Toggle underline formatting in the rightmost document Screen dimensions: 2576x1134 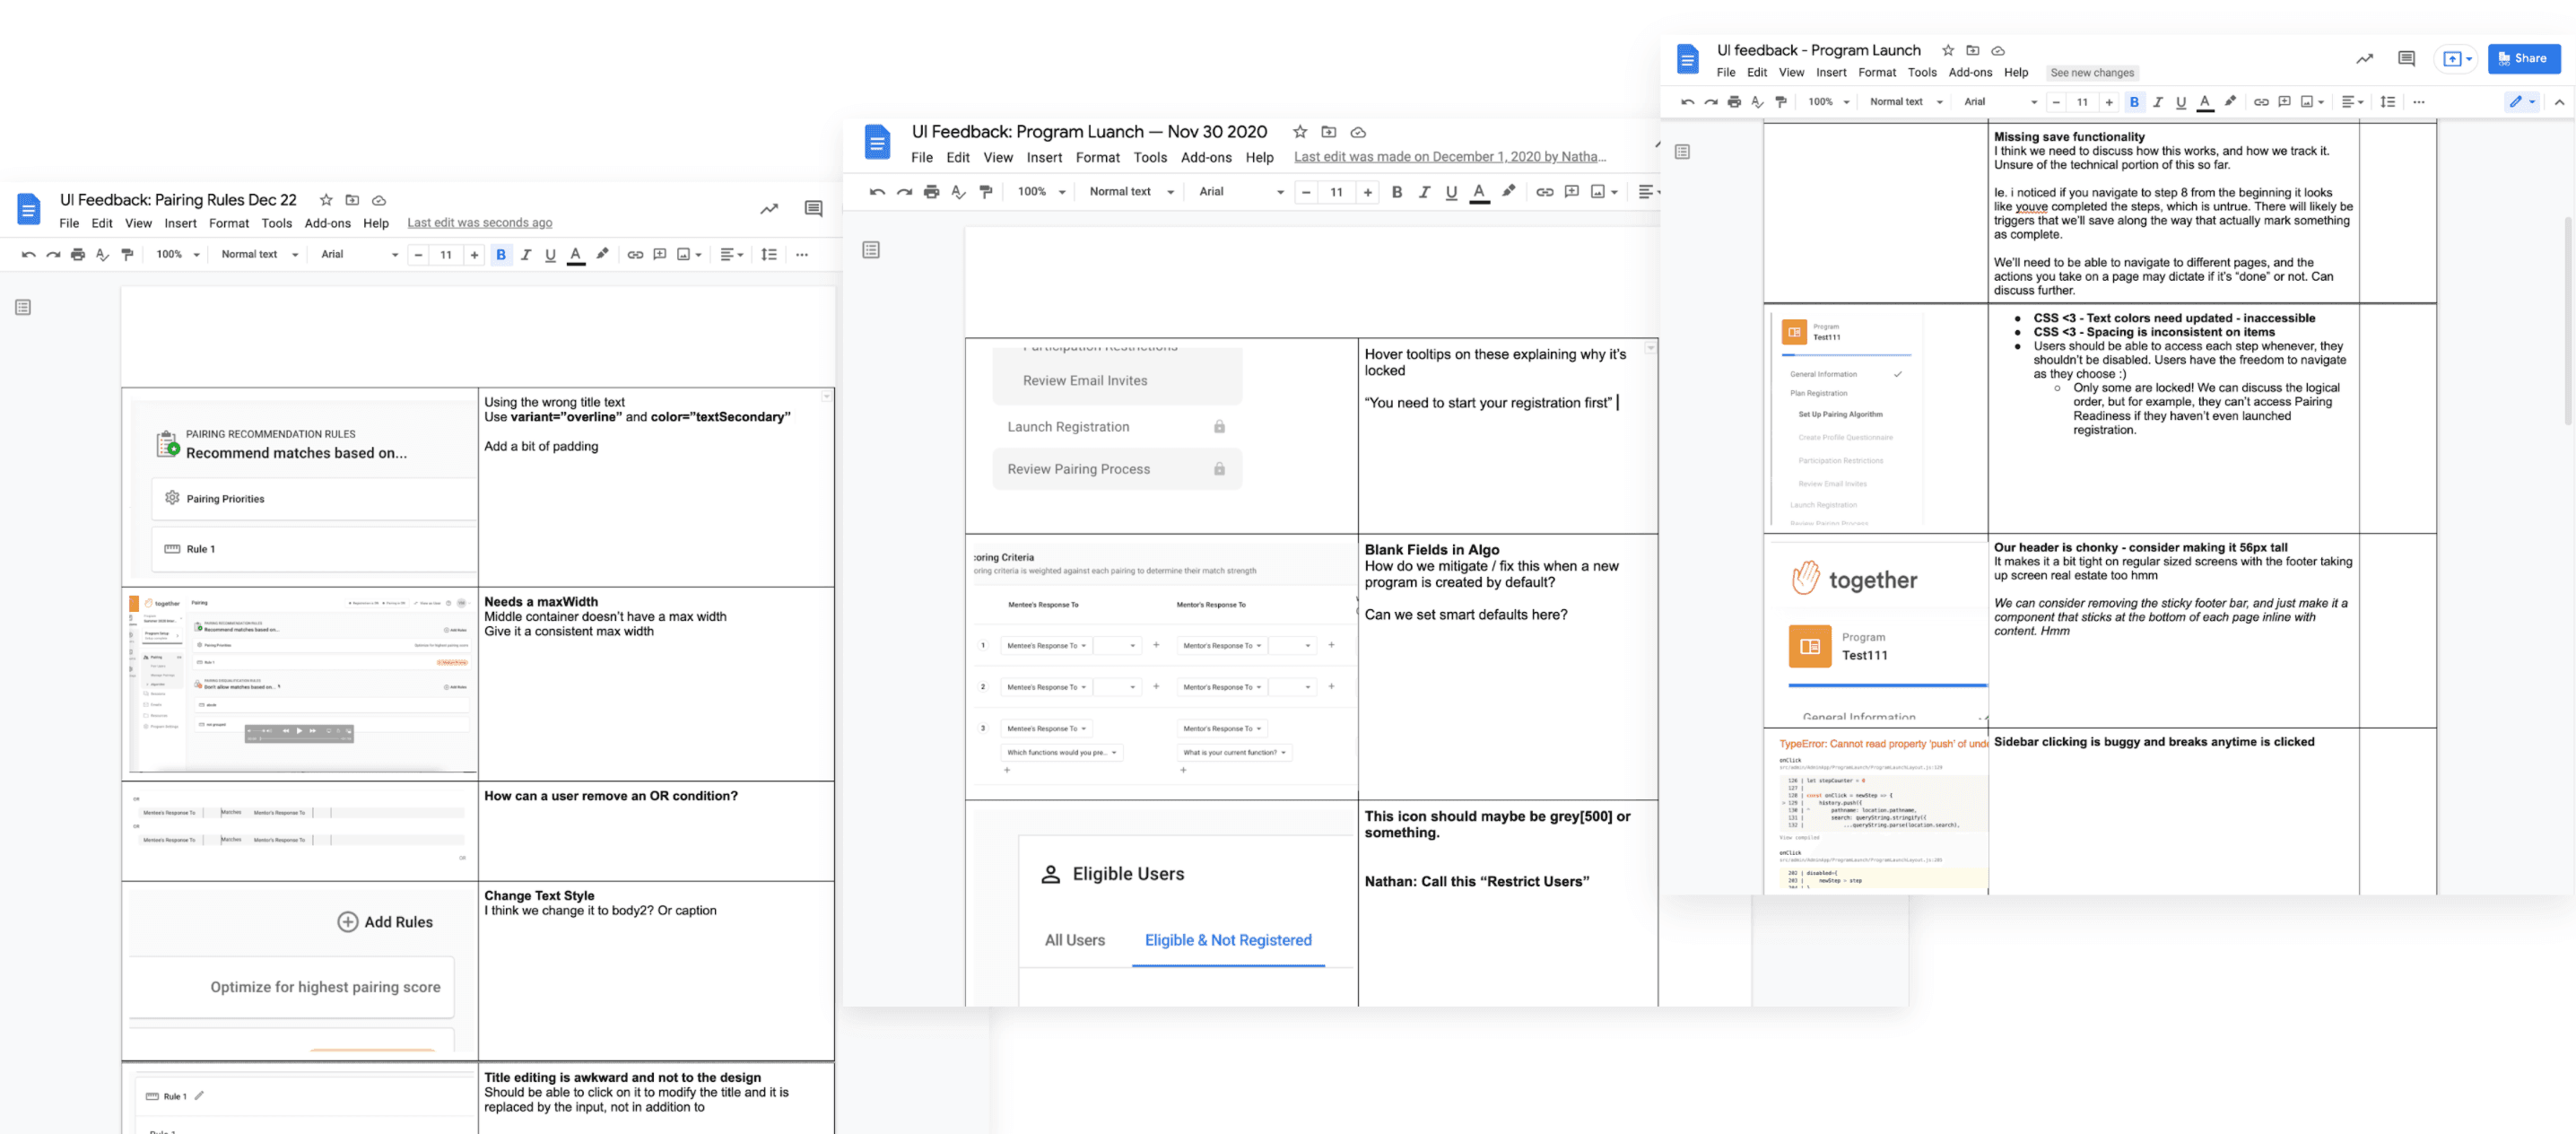(x=2181, y=101)
